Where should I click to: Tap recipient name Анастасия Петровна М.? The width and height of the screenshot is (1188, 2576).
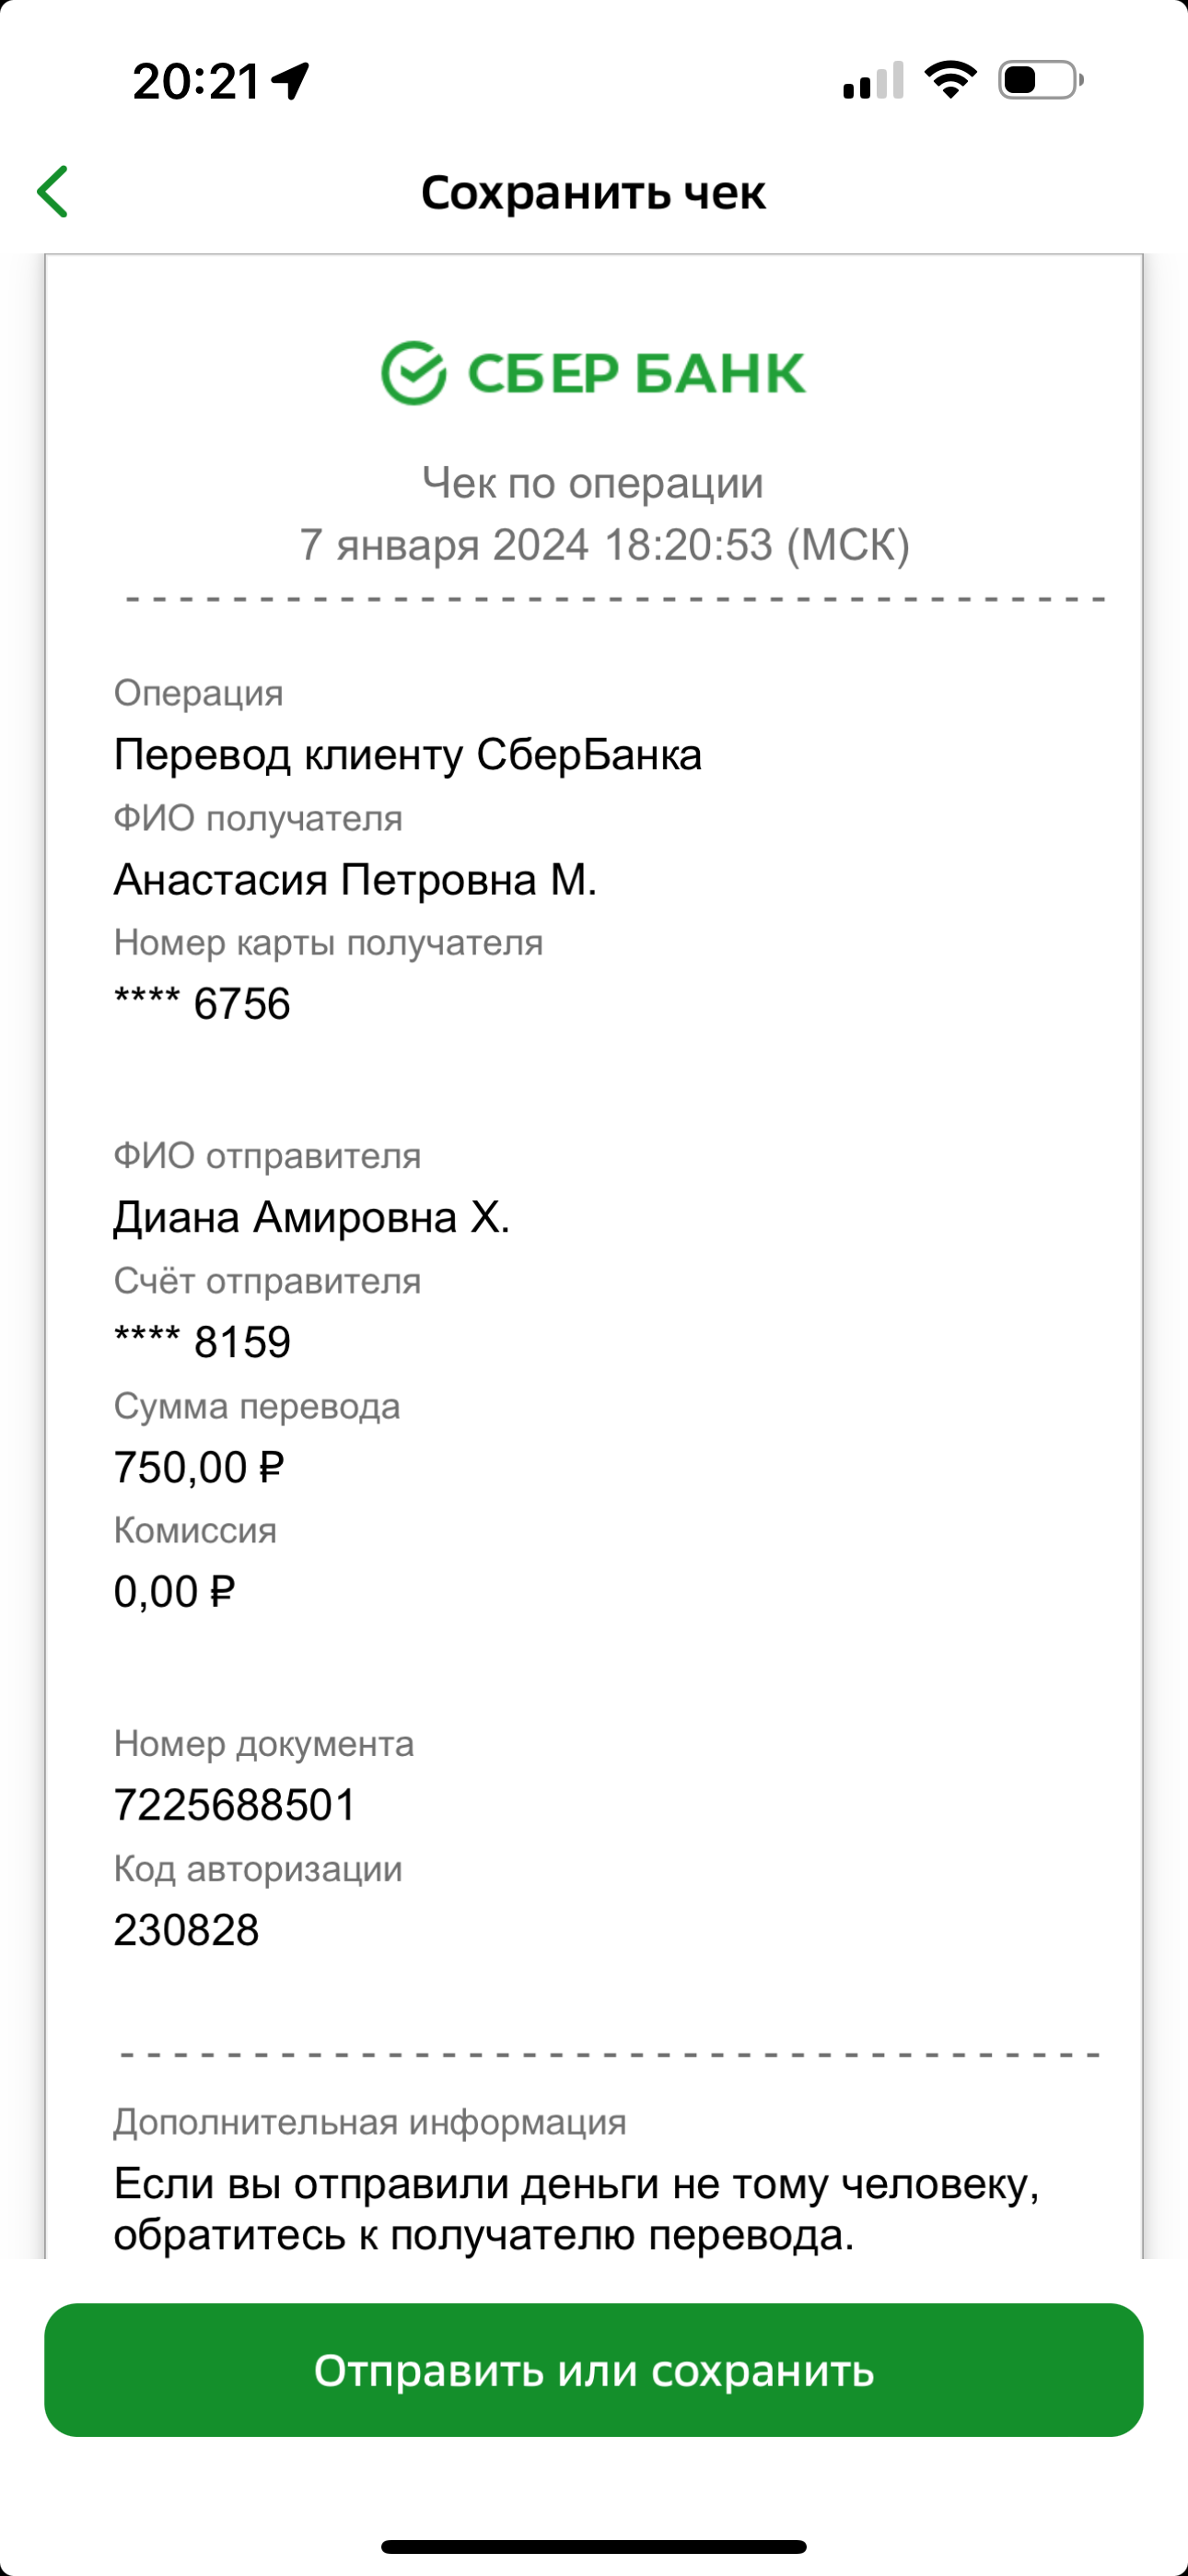[355, 879]
